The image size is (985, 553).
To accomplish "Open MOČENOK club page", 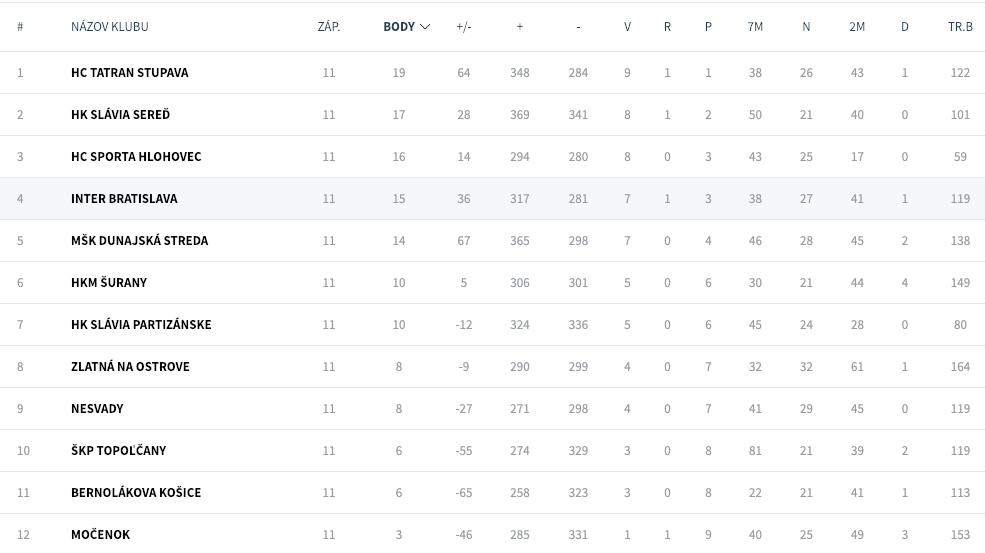I will pos(101,535).
